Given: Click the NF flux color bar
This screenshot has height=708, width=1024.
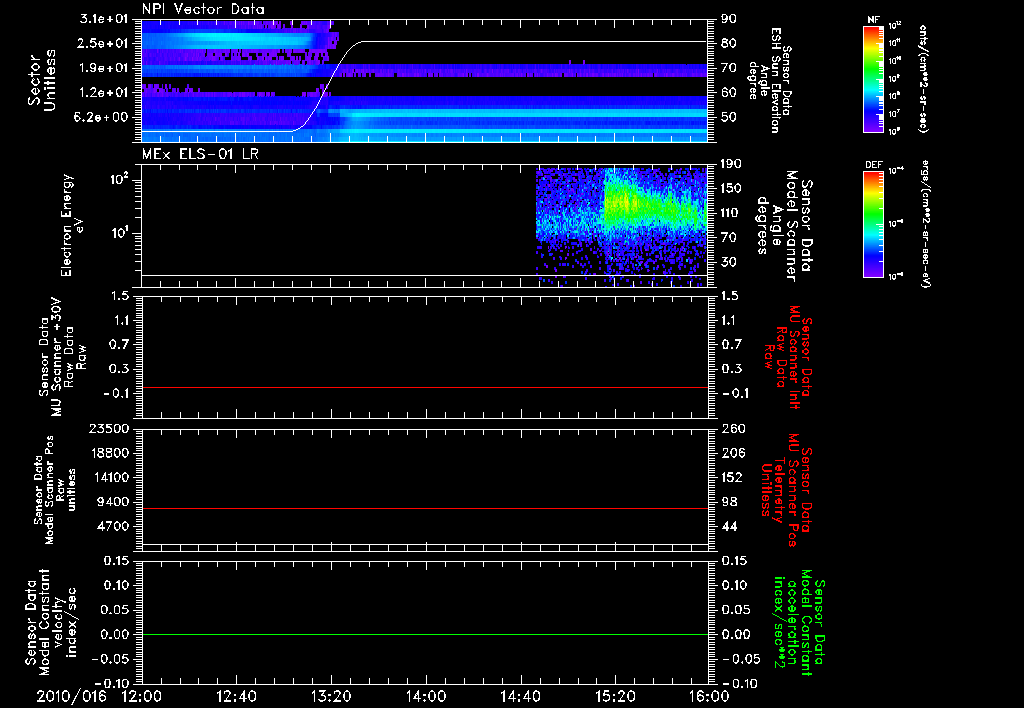Looking at the screenshot, I should click(x=874, y=78).
